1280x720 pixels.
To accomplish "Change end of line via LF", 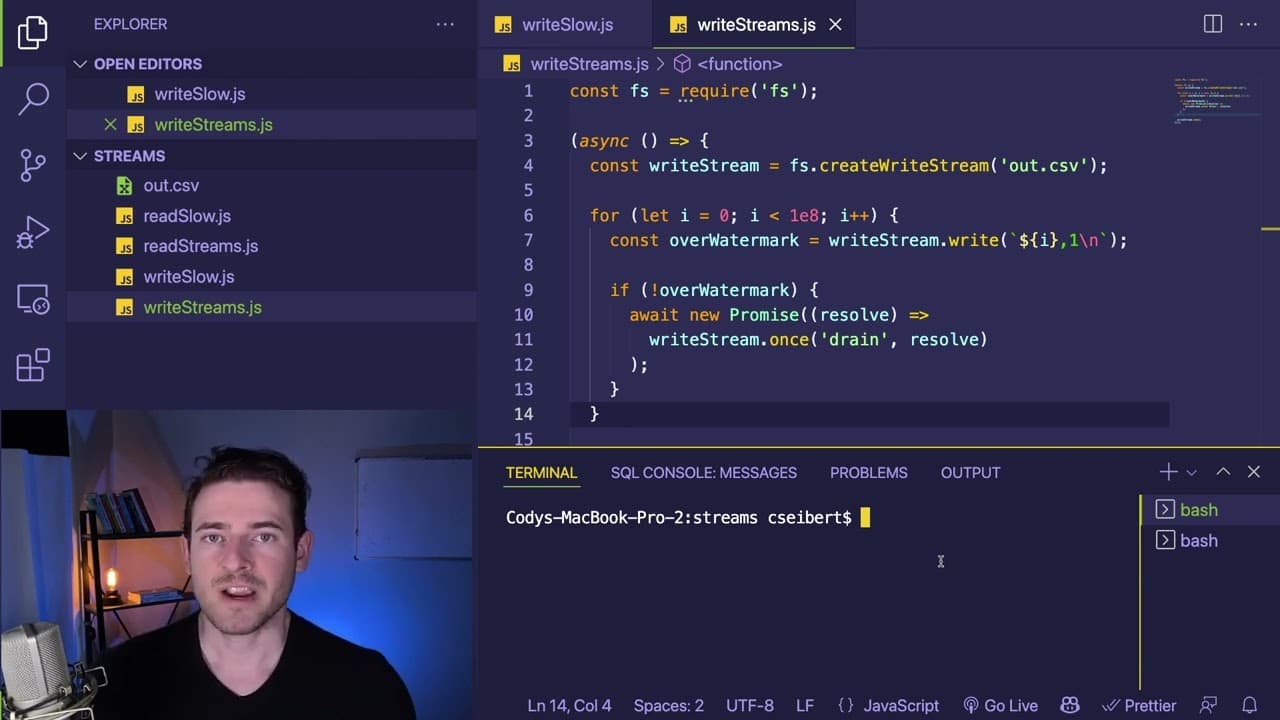I will pyautogui.click(x=805, y=706).
